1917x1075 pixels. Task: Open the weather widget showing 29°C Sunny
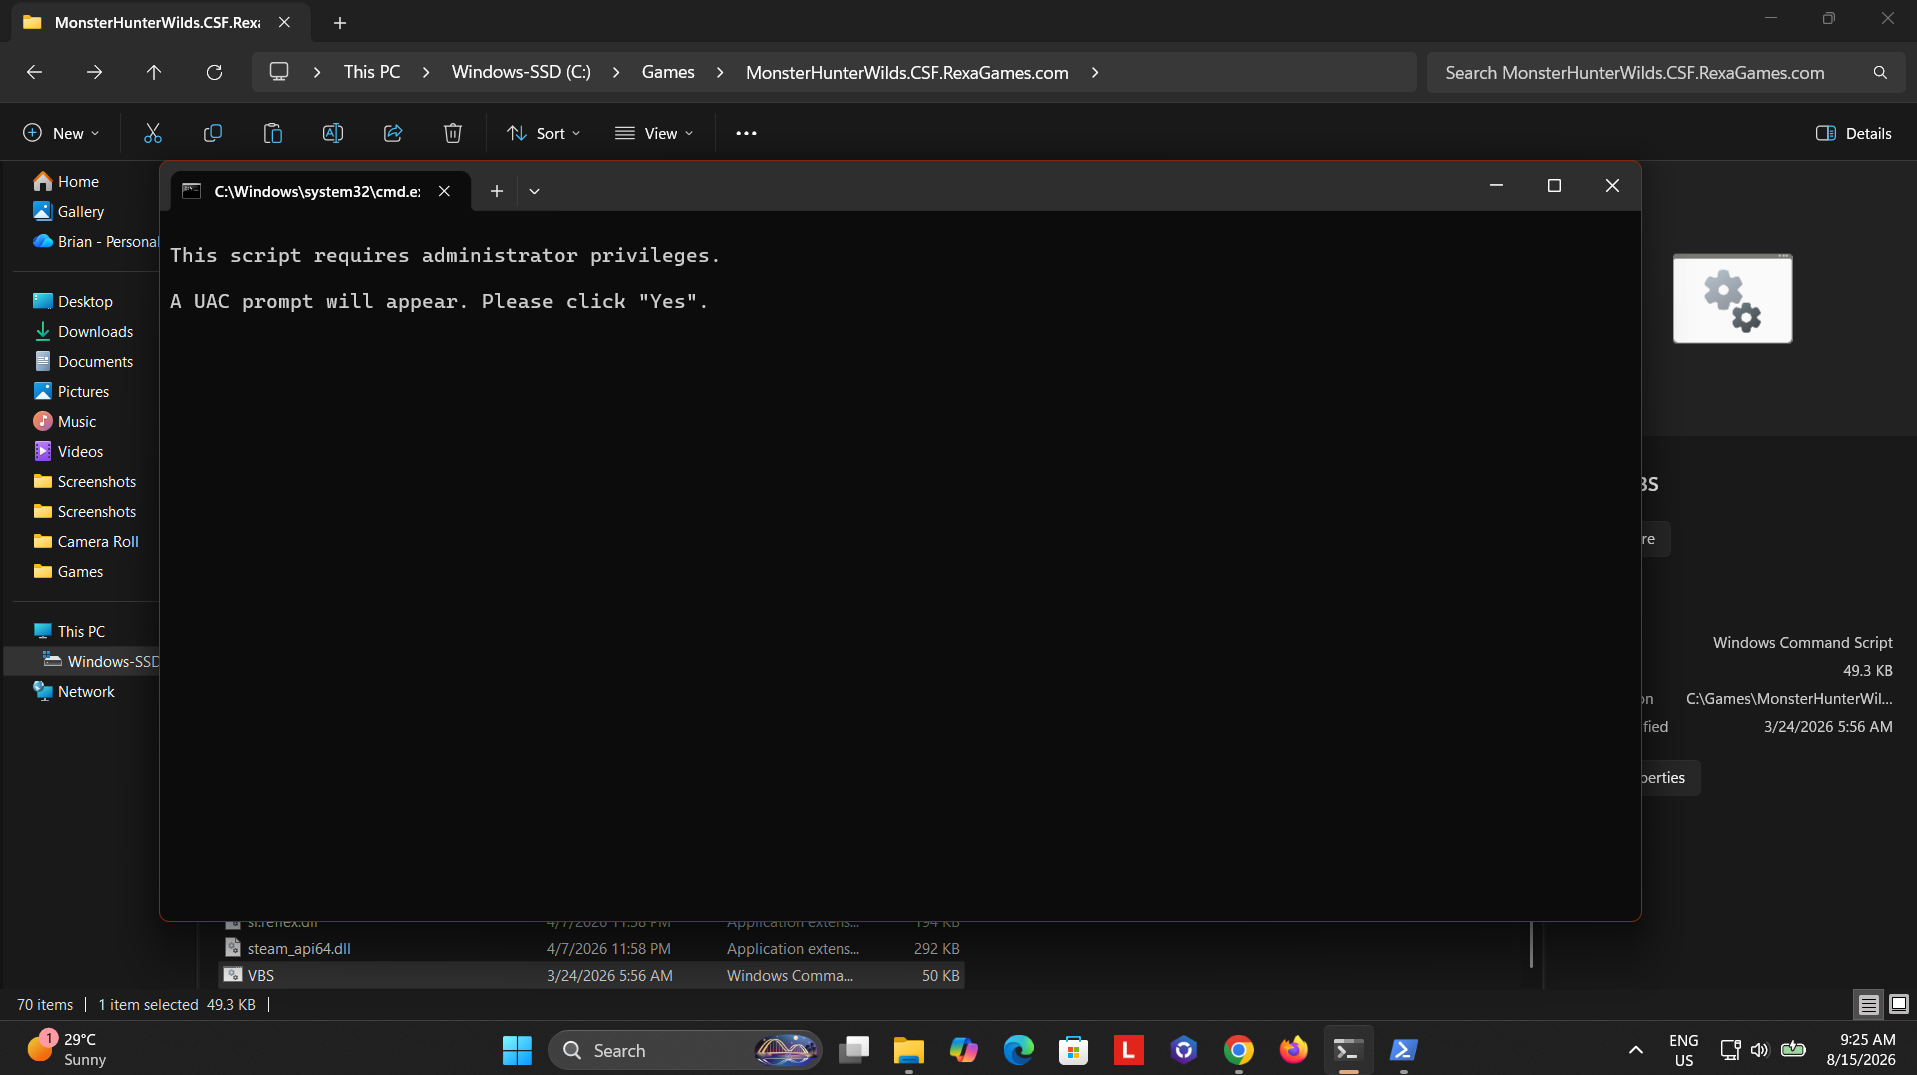66,1050
